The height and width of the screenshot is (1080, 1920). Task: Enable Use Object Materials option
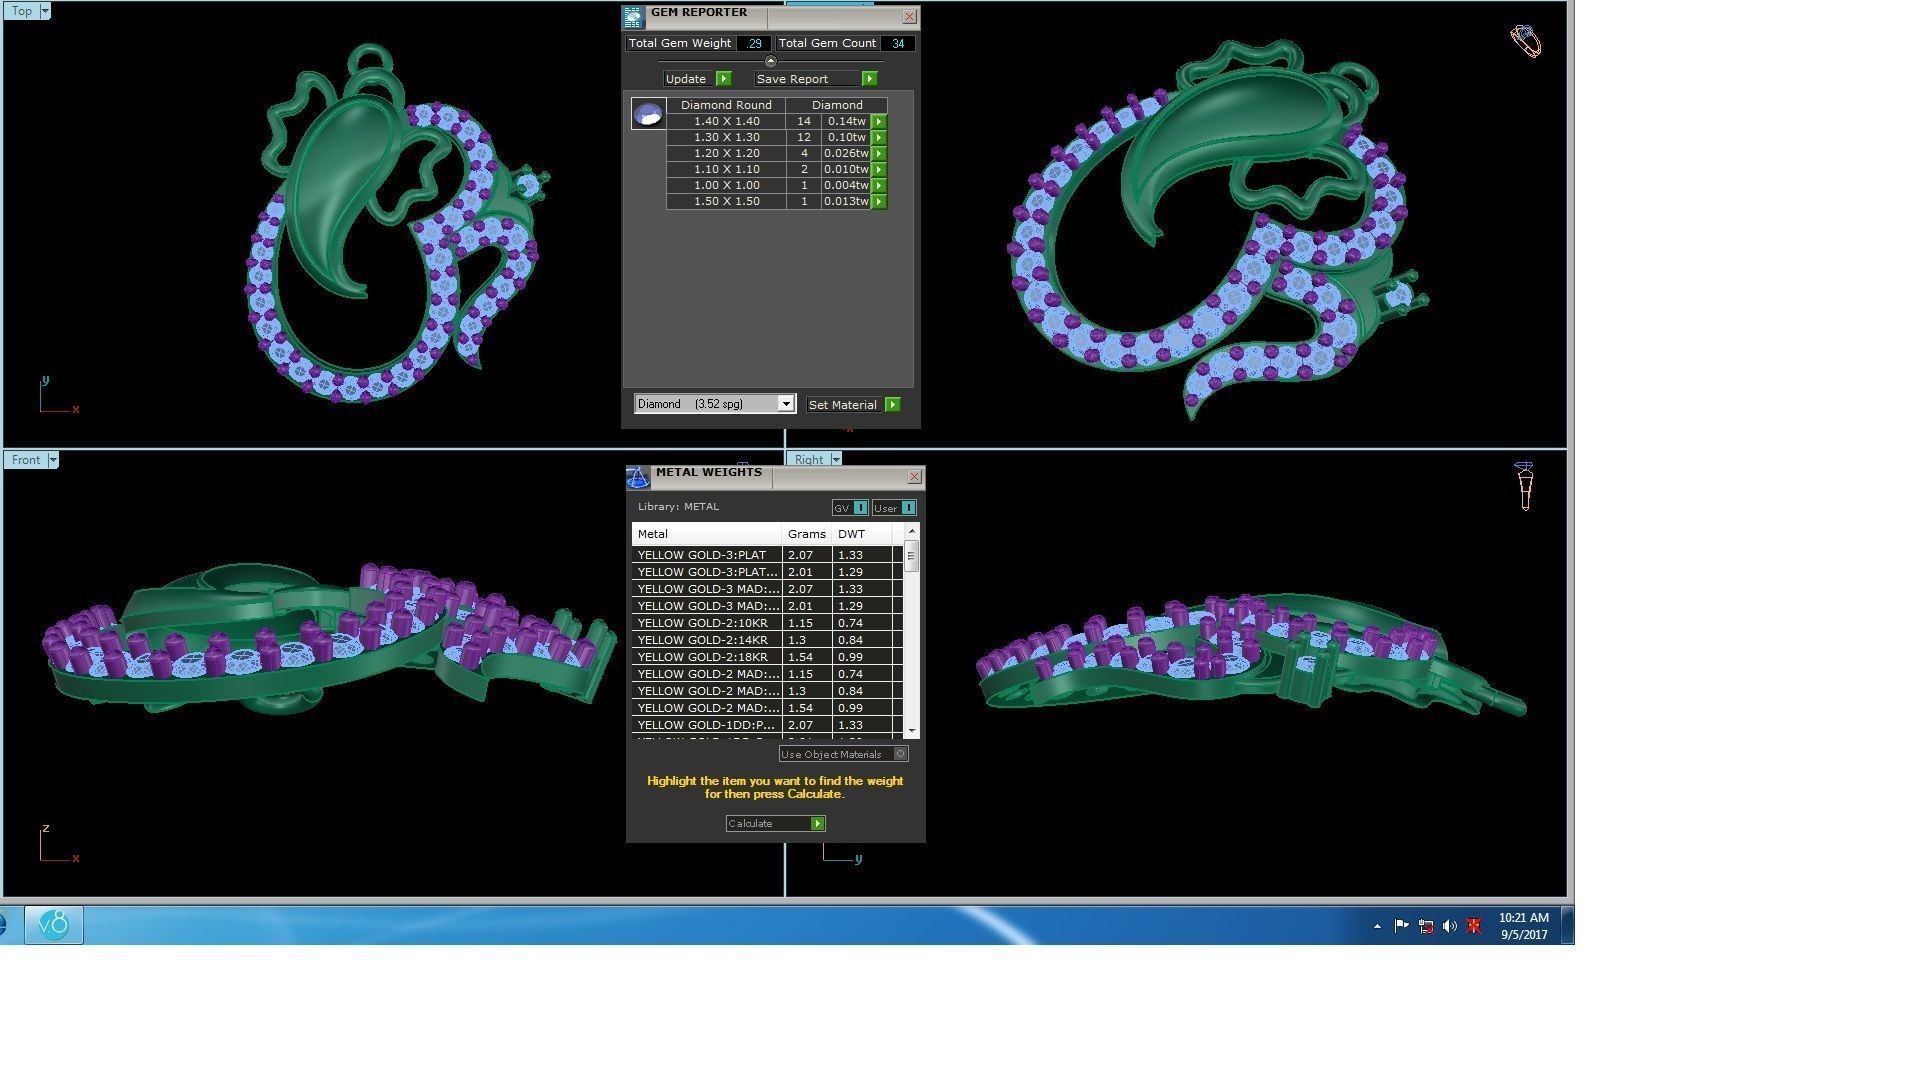pos(900,754)
